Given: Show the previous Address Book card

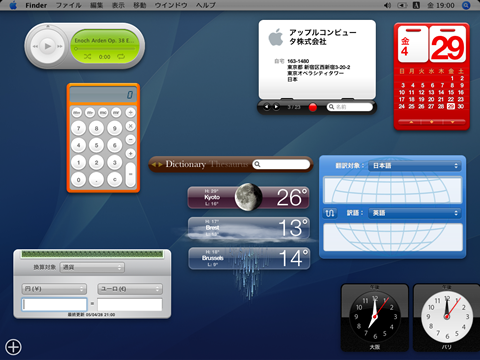Looking at the screenshot, I should point(267,107).
